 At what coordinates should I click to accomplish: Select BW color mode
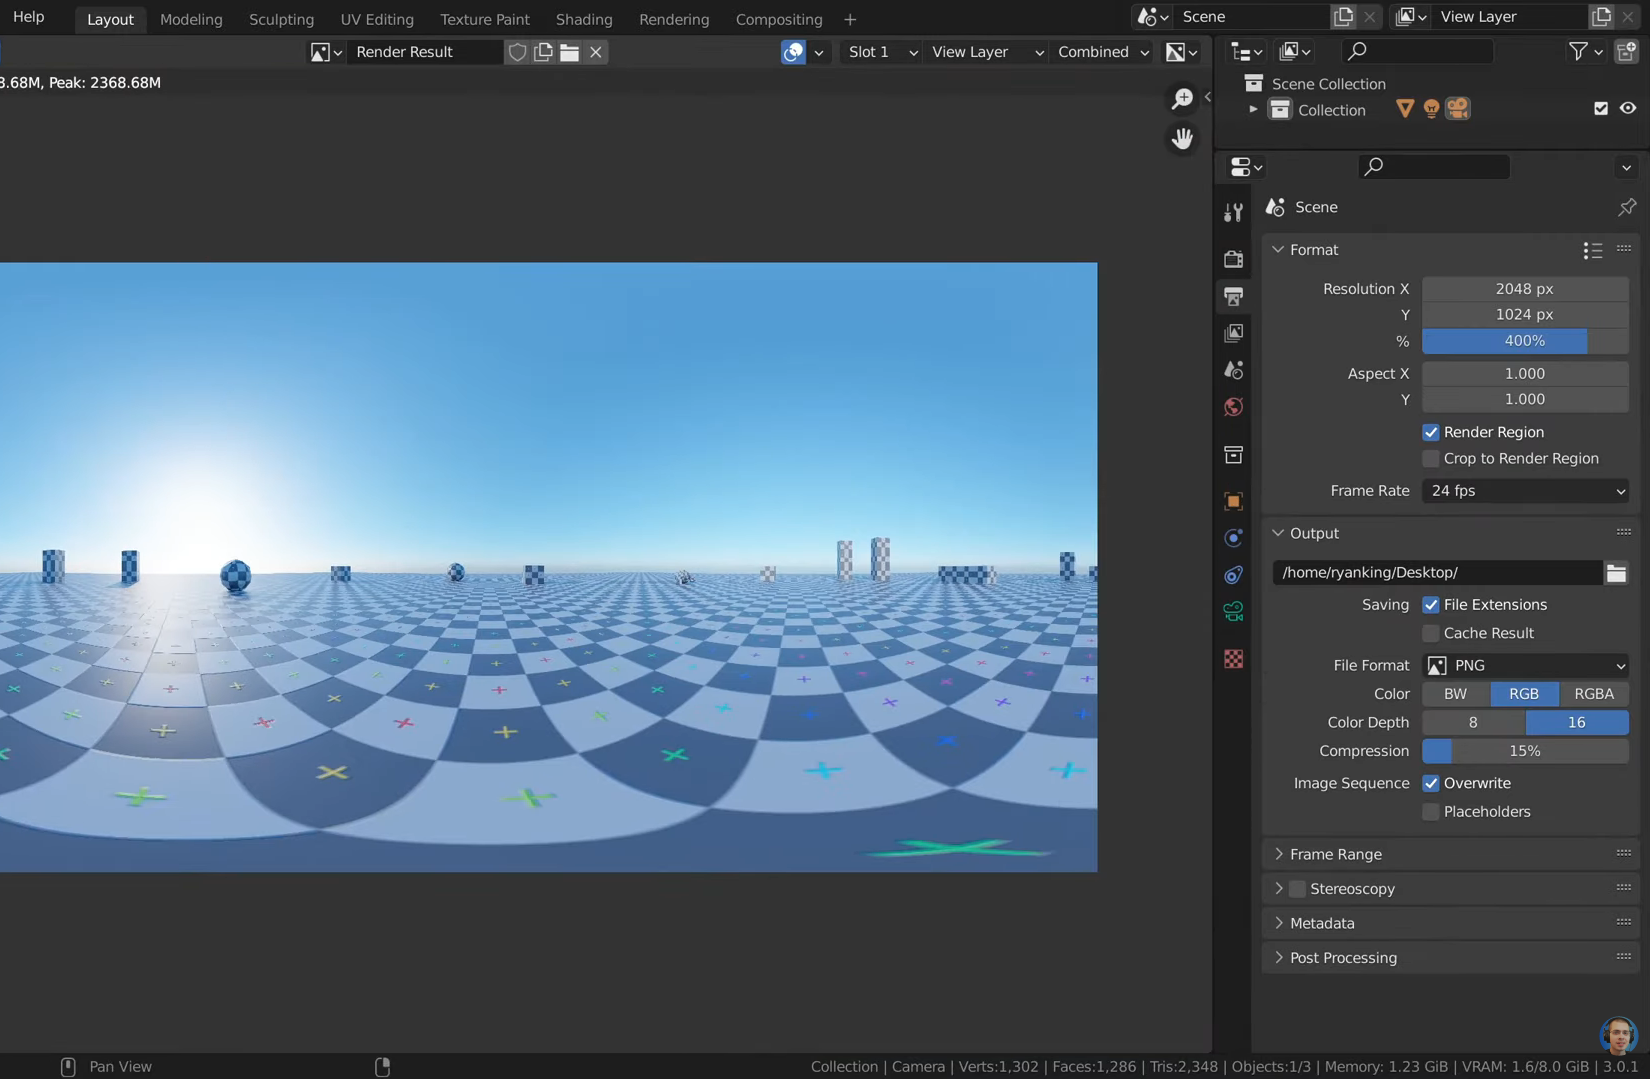point(1456,694)
